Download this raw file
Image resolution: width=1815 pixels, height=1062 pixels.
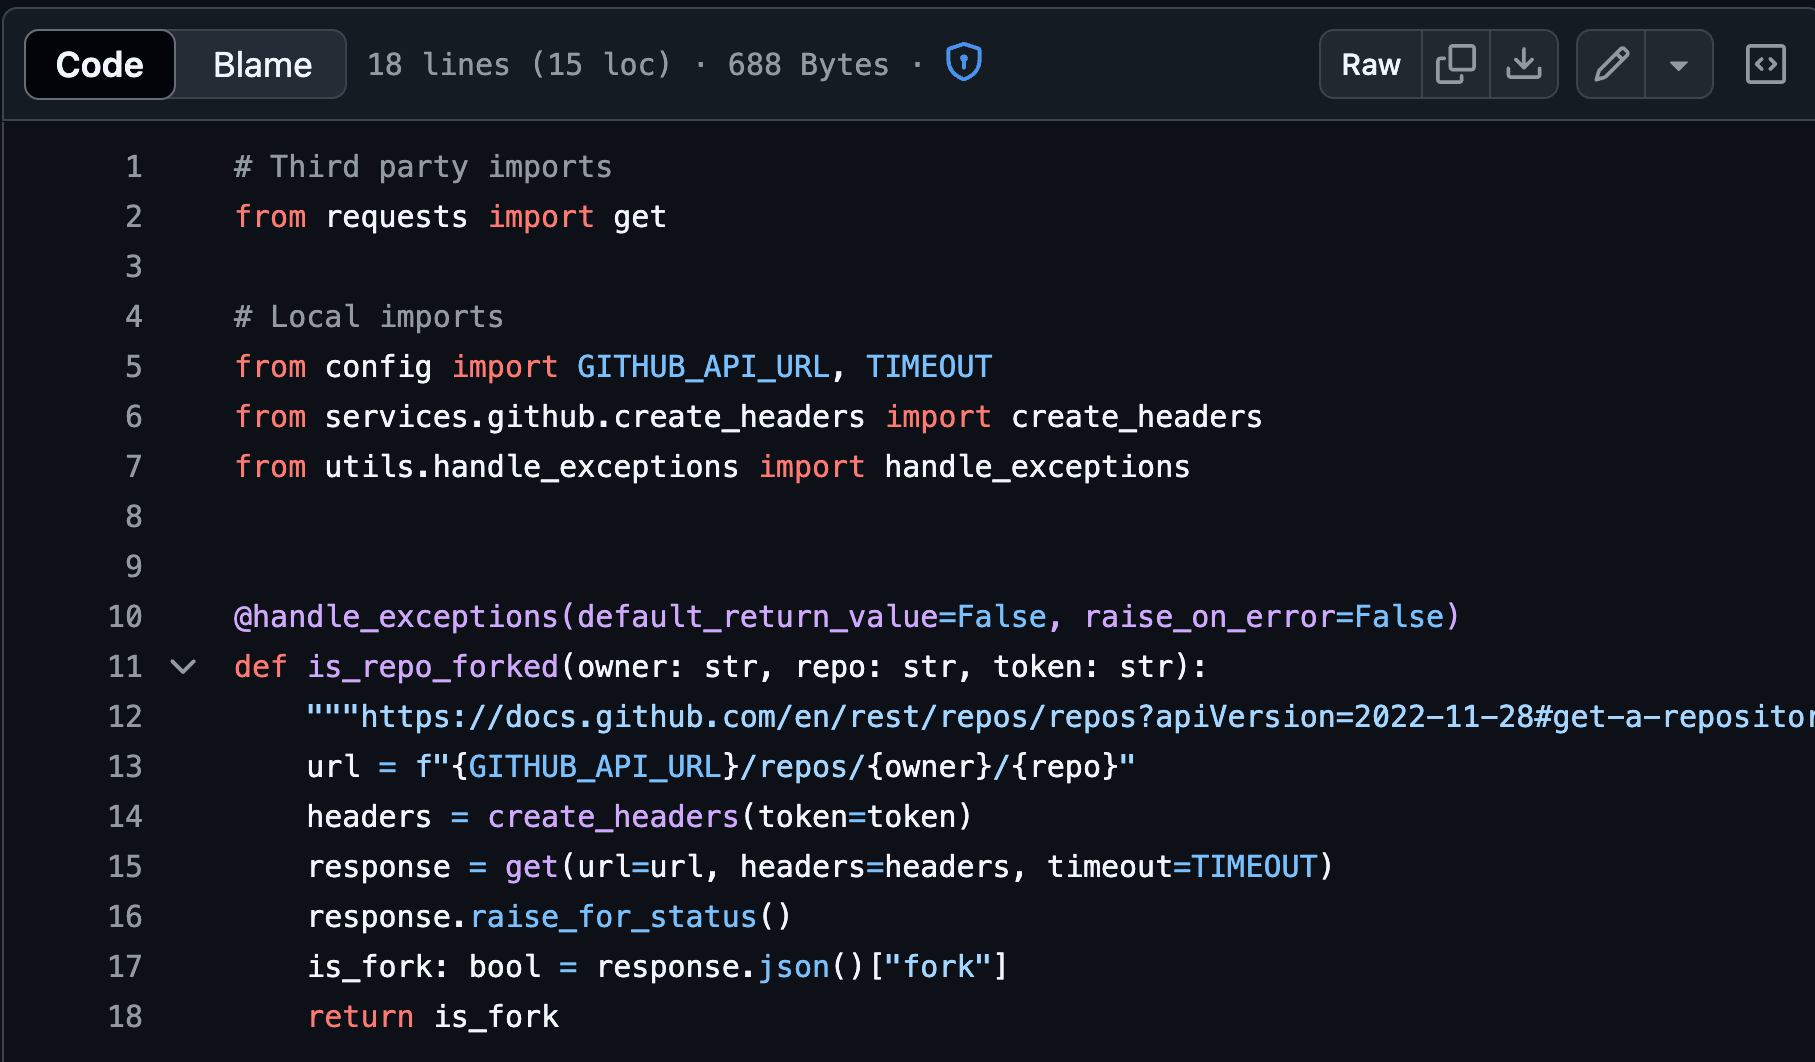pyautogui.click(x=1523, y=63)
